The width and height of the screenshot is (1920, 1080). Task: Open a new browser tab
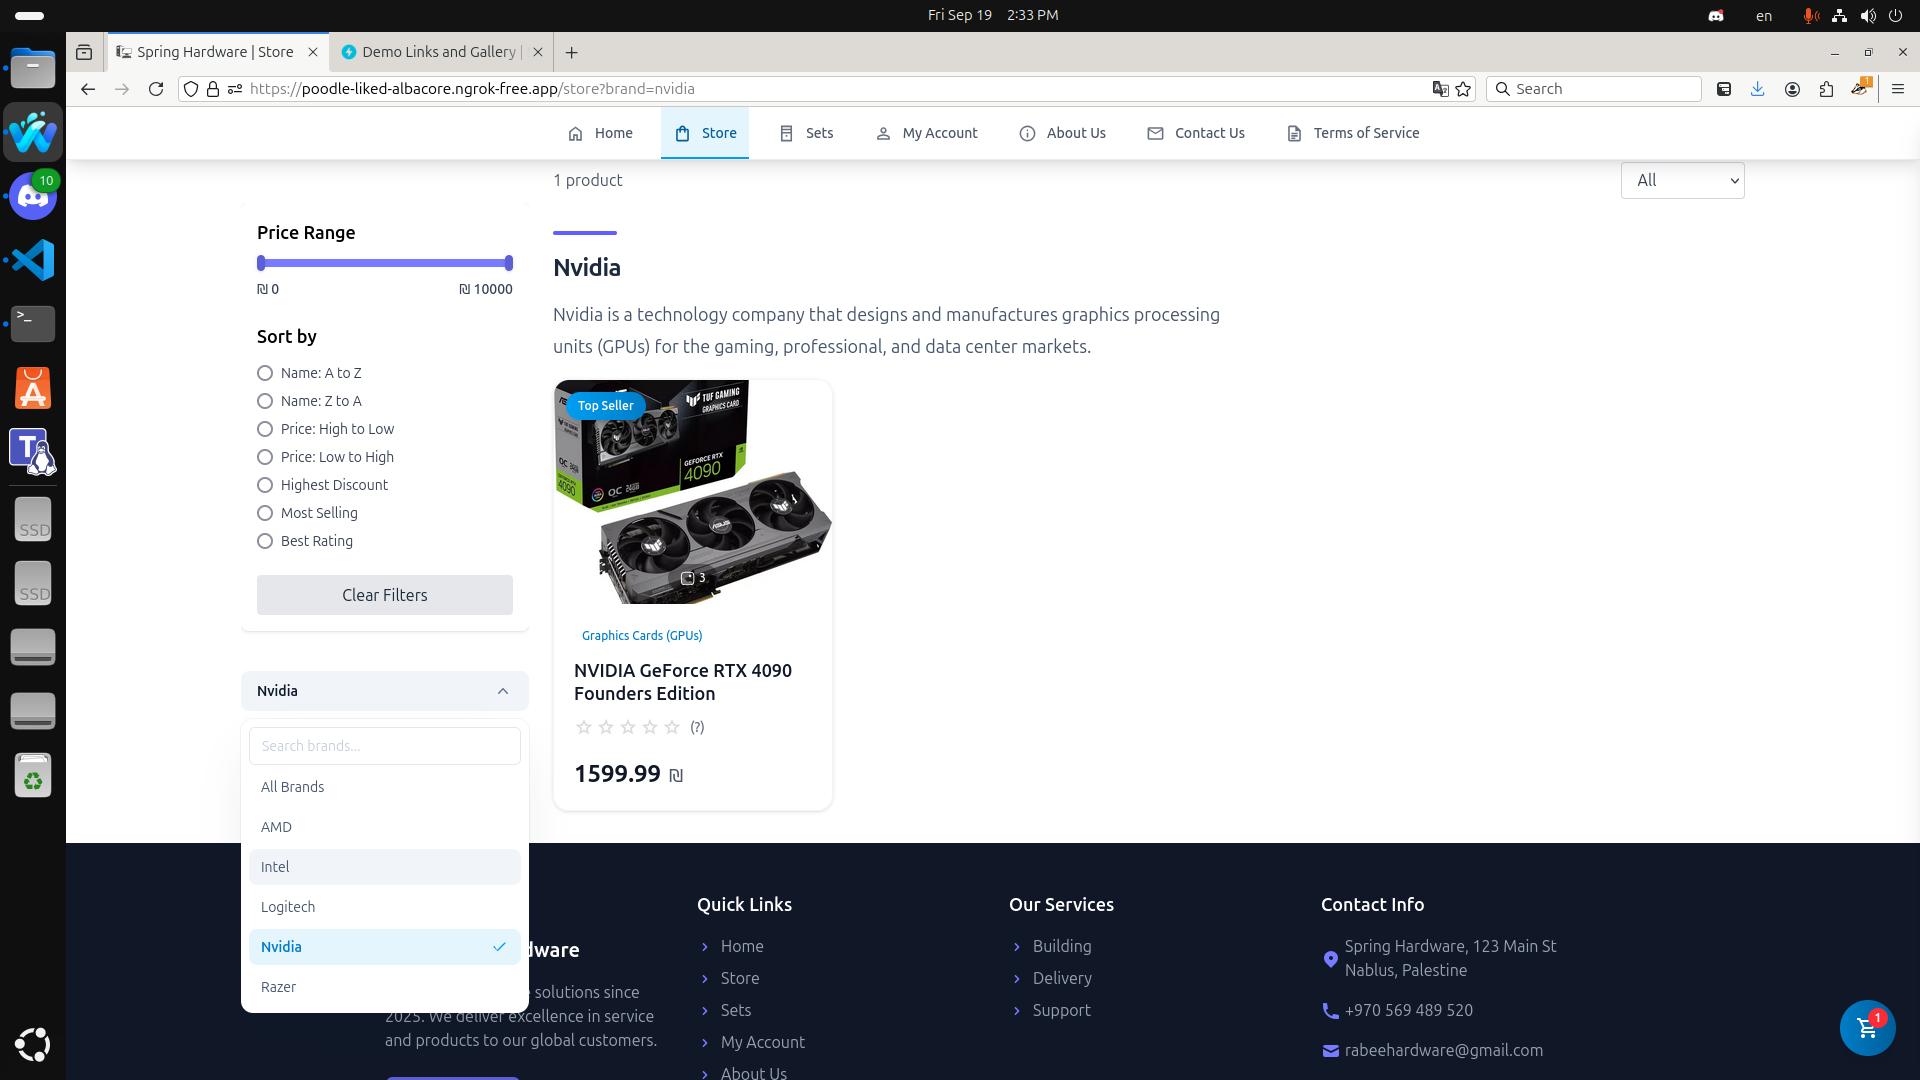[572, 52]
